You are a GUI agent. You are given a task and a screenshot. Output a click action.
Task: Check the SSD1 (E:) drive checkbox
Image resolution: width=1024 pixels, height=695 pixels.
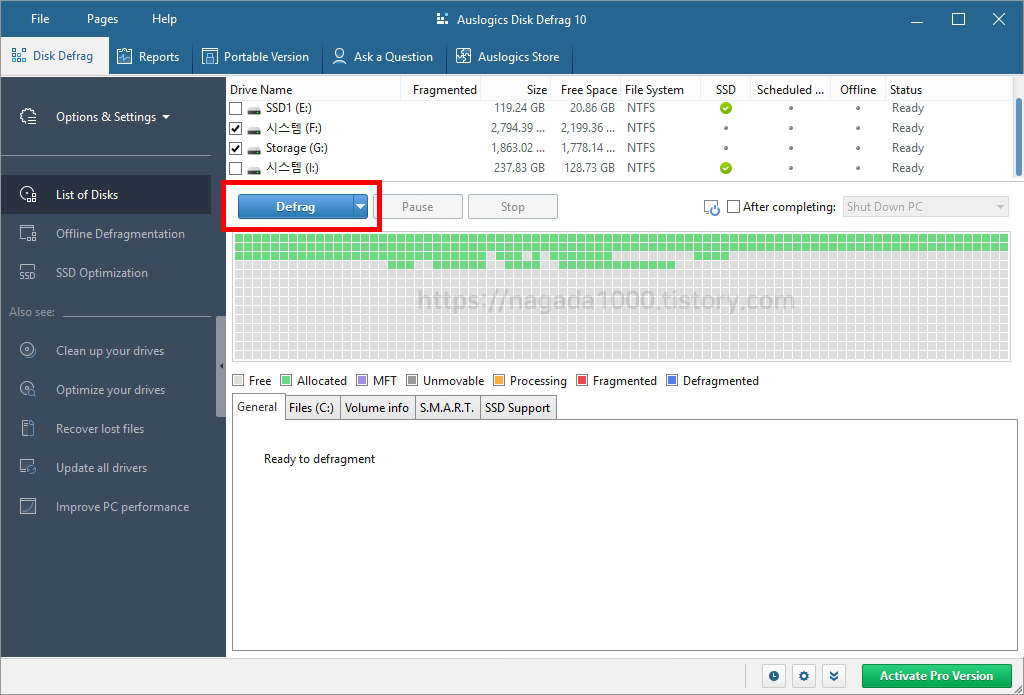[236, 108]
